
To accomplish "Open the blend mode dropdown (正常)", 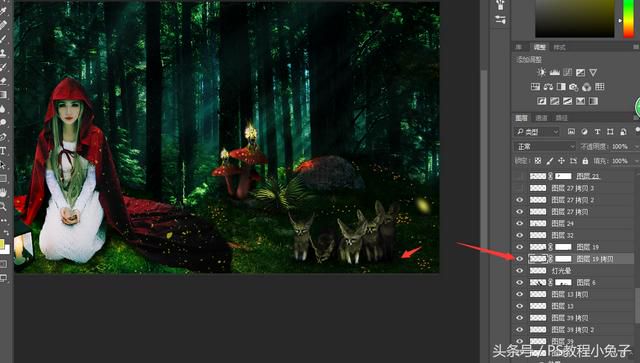I will [x=544, y=146].
